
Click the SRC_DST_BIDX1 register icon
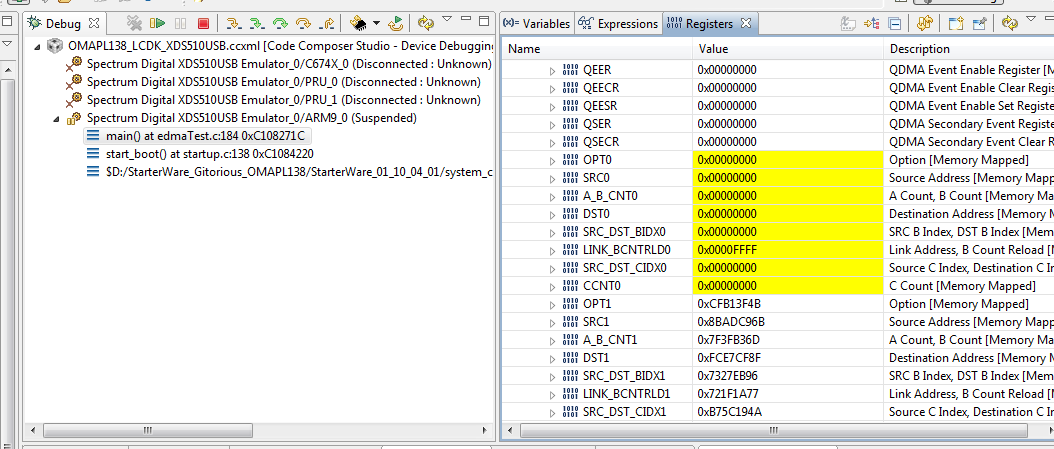coord(569,376)
